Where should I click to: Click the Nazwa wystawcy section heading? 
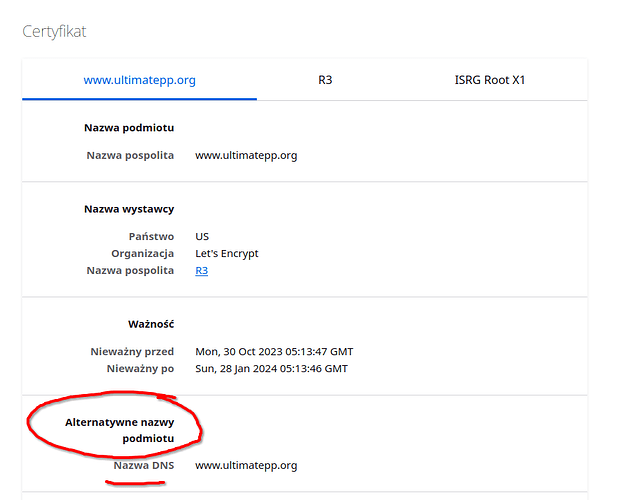tap(129, 209)
